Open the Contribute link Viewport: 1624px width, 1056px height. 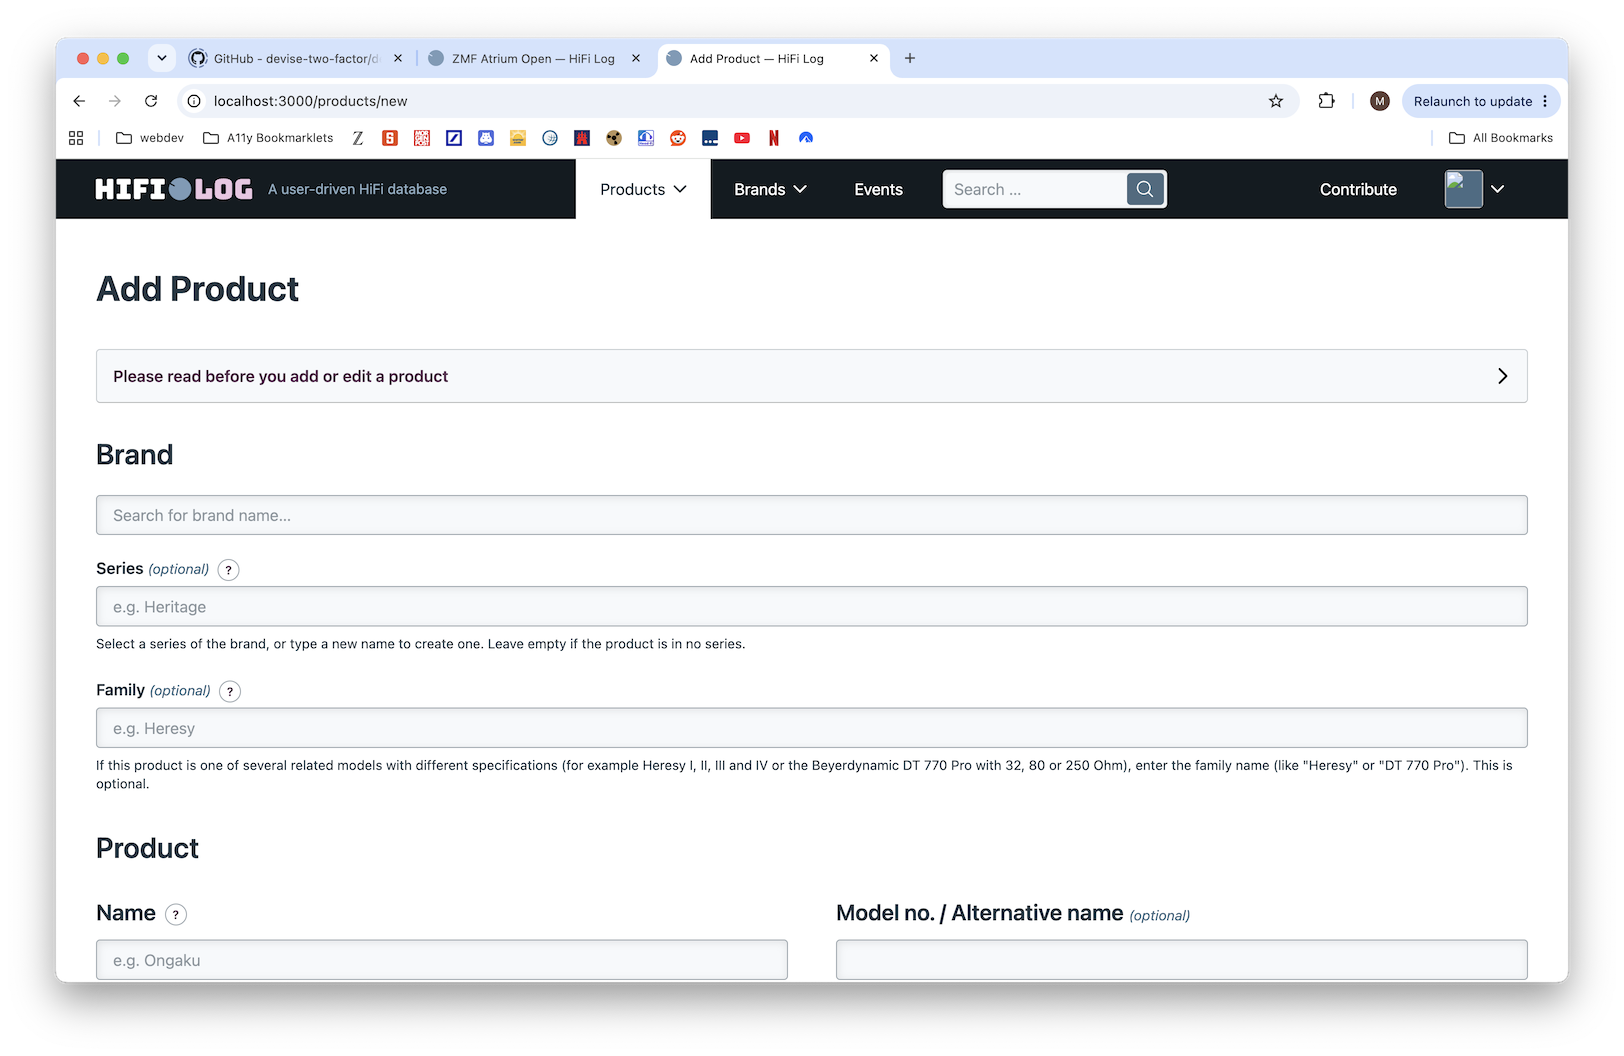coord(1358,189)
